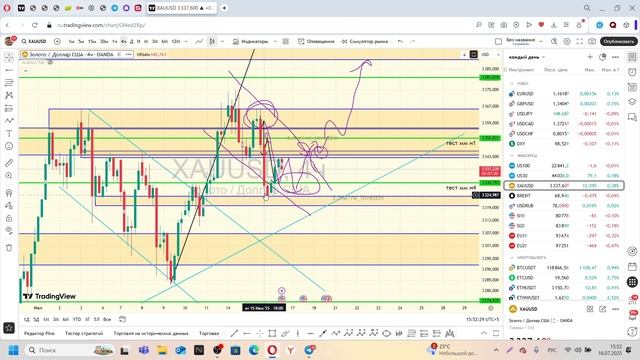
Task: Open the XAUUSD symbol search
Action: 34,41
